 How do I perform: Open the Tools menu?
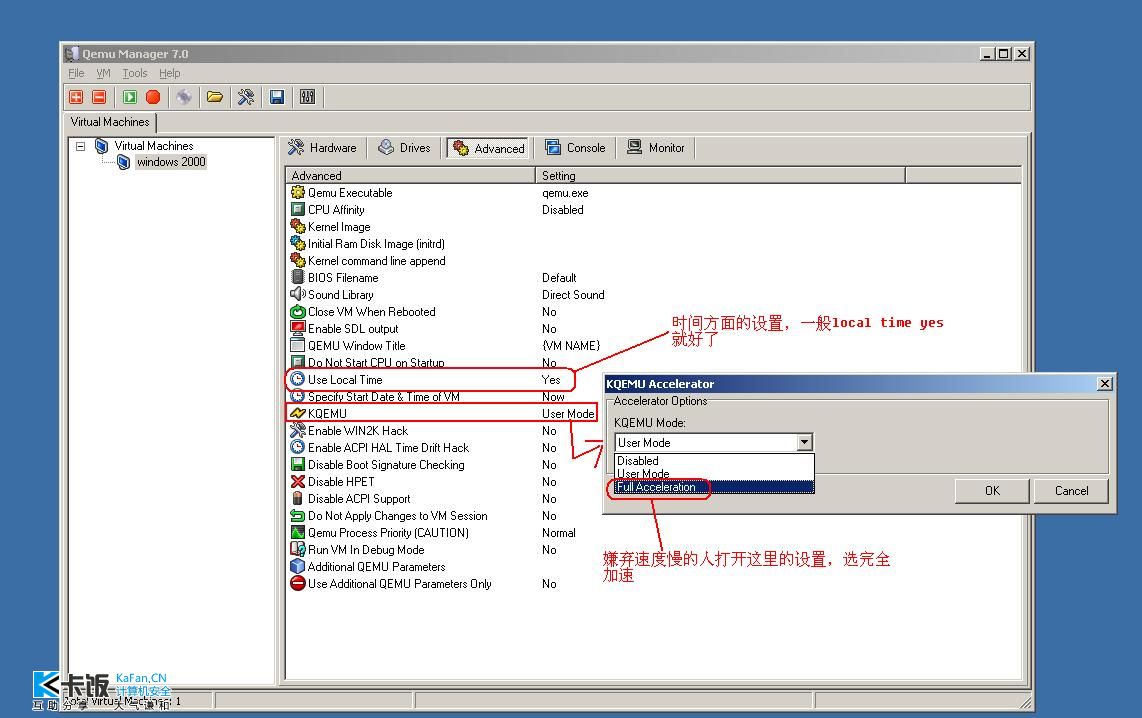(135, 73)
